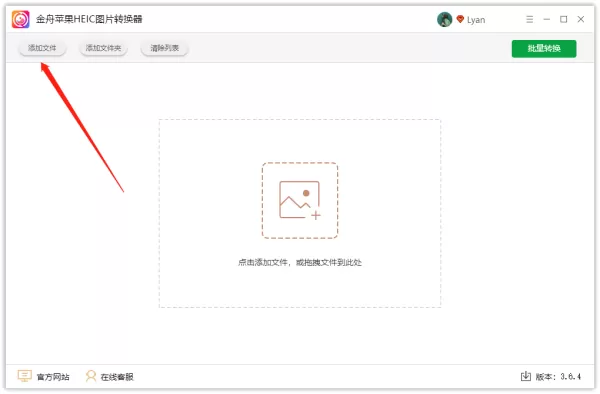Maximize the converter window

coord(564,19)
